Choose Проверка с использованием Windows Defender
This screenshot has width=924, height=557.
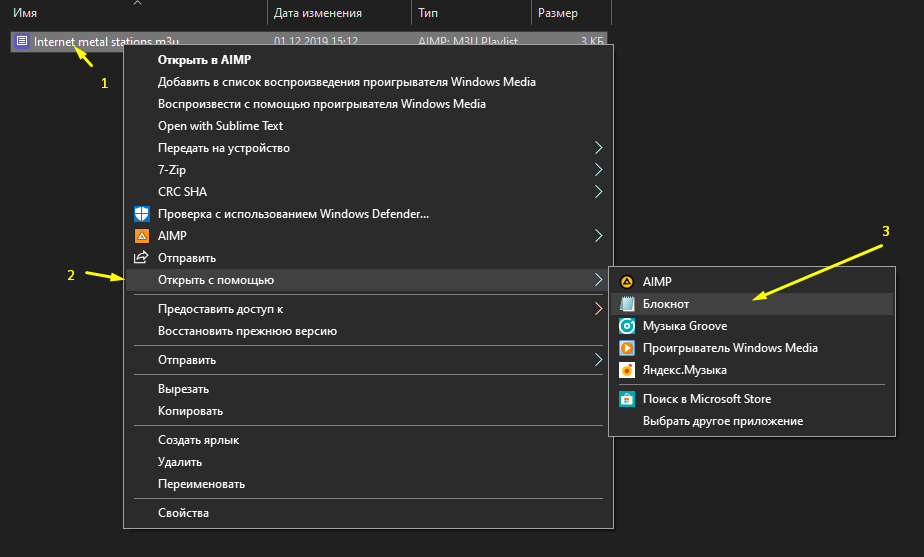(x=368, y=213)
